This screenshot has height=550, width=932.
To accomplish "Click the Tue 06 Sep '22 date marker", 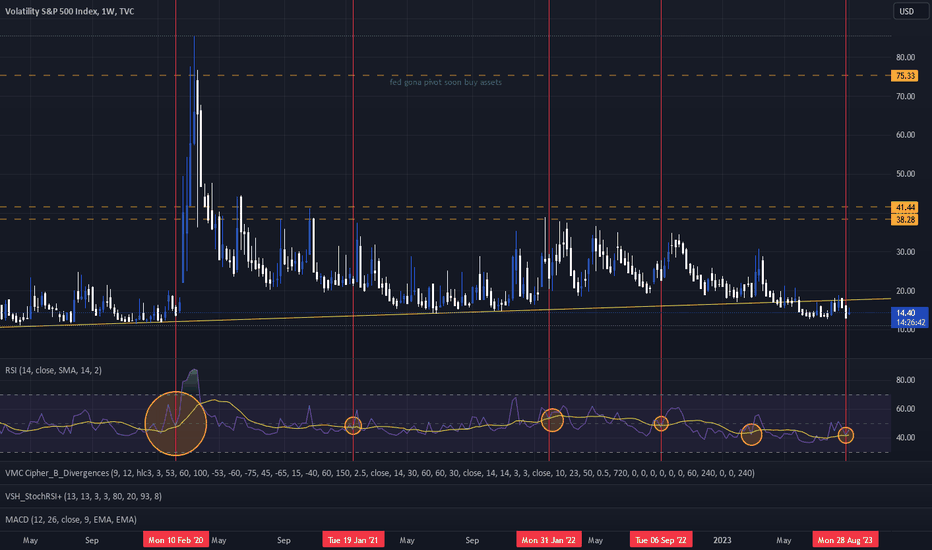I will point(661,540).
